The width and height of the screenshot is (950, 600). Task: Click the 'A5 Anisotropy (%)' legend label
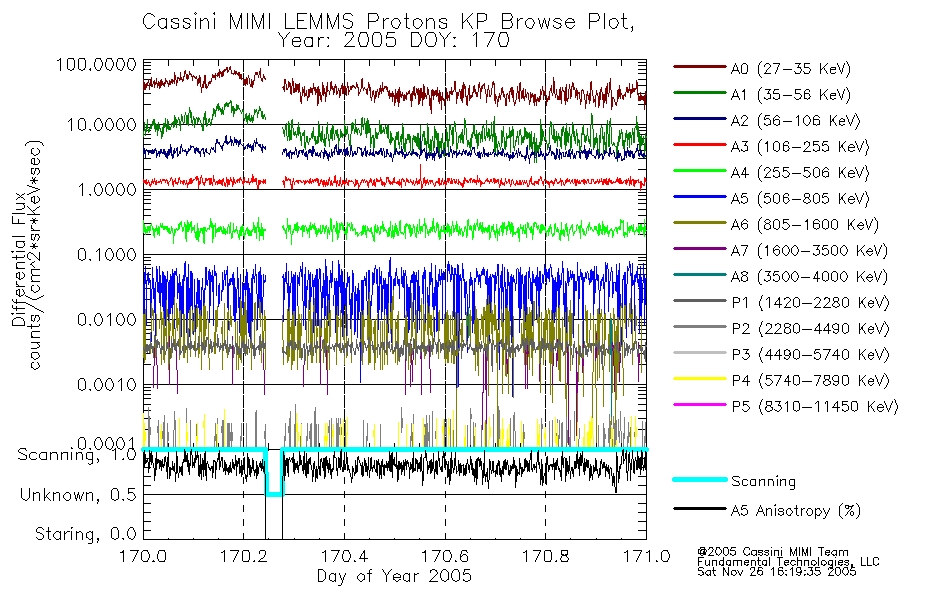(x=796, y=511)
